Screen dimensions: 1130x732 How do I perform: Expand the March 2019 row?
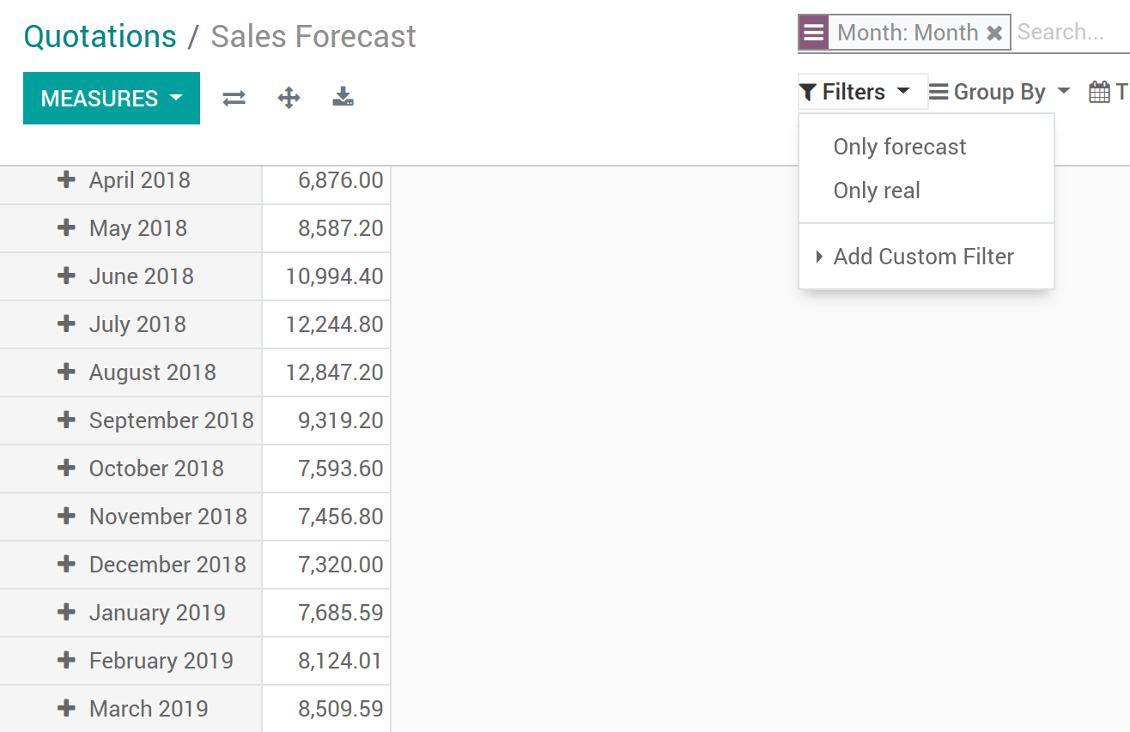click(66, 708)
